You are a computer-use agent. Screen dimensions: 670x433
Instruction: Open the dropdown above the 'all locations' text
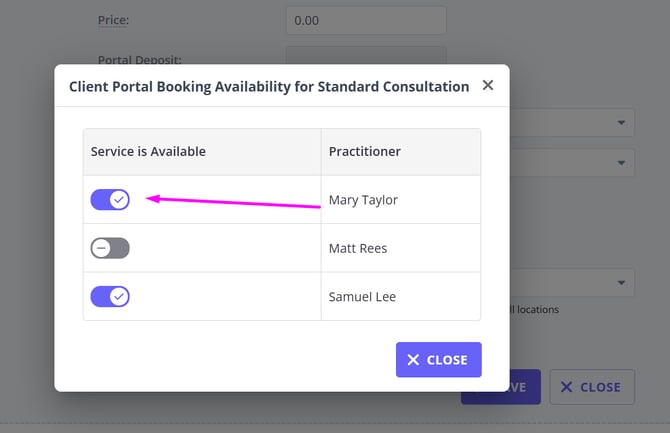(621, 283)
